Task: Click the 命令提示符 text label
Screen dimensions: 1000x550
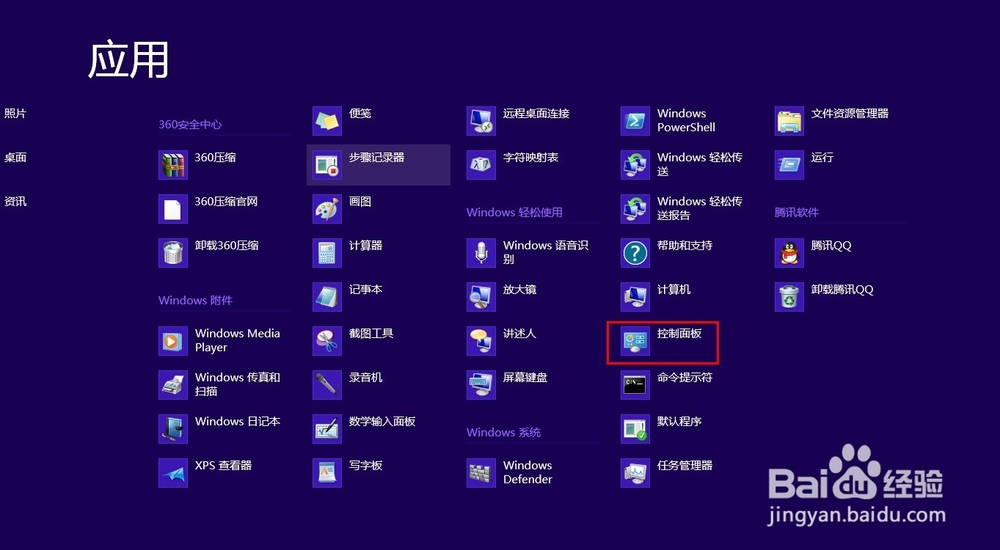Action: pyautogui.click(x=685, y=378)
